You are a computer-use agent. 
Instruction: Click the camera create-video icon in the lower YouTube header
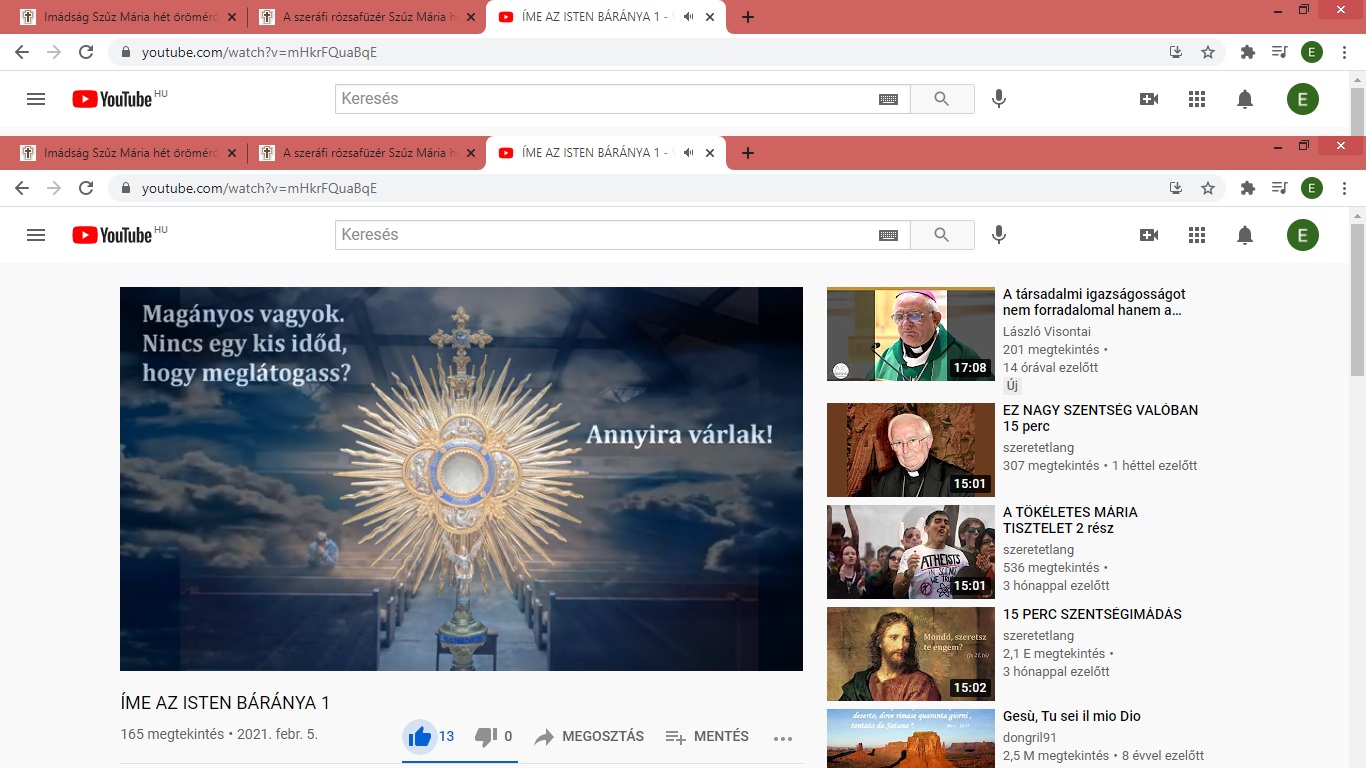[1149, 235]
